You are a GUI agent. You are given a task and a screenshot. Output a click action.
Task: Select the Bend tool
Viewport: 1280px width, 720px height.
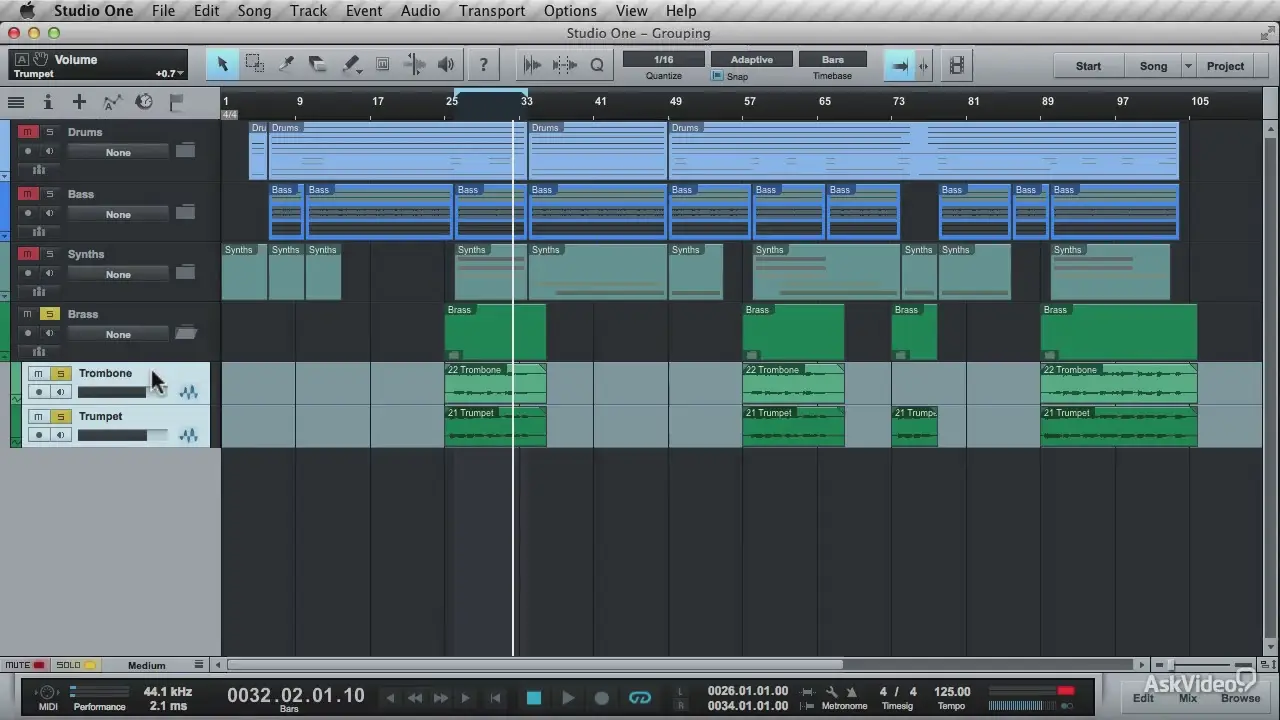(414, 65)
